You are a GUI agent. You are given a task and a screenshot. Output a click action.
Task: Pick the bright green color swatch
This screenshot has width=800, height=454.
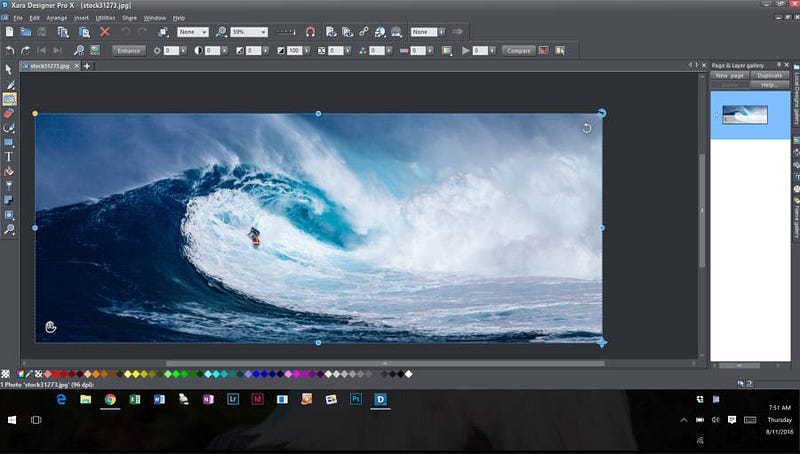(176, 374)
